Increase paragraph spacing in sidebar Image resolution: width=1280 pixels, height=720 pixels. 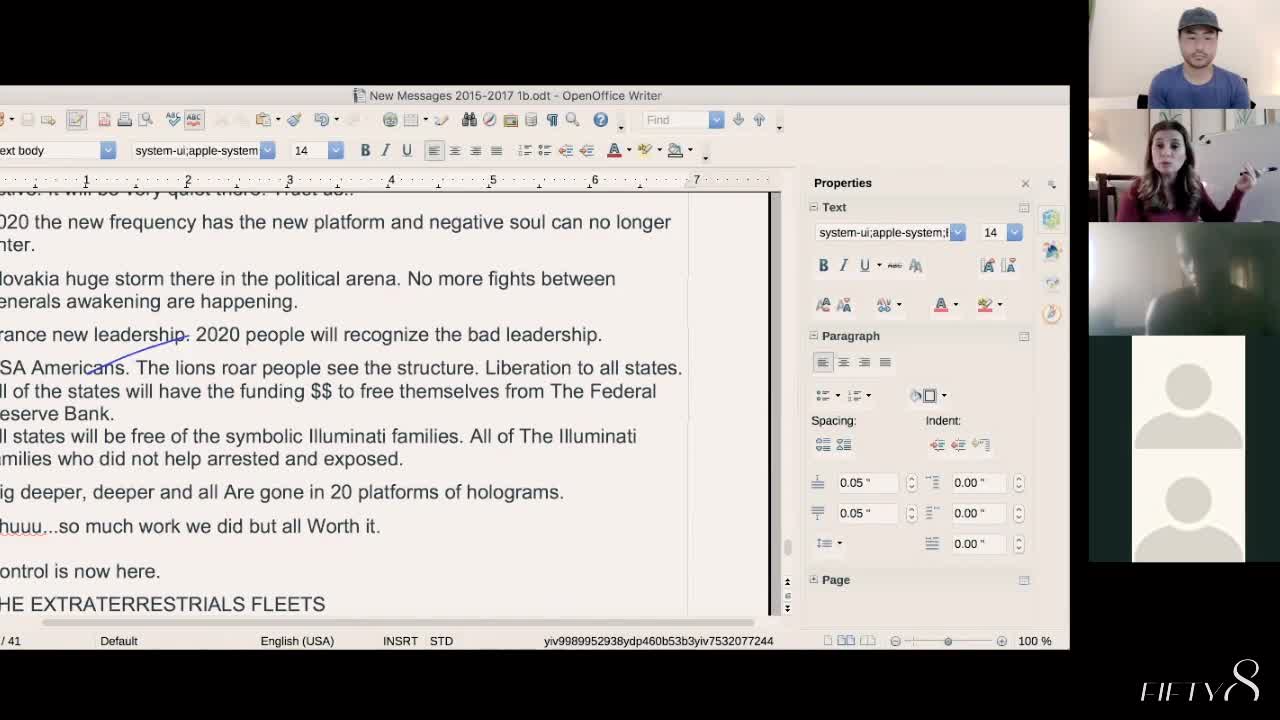point(823,445)
